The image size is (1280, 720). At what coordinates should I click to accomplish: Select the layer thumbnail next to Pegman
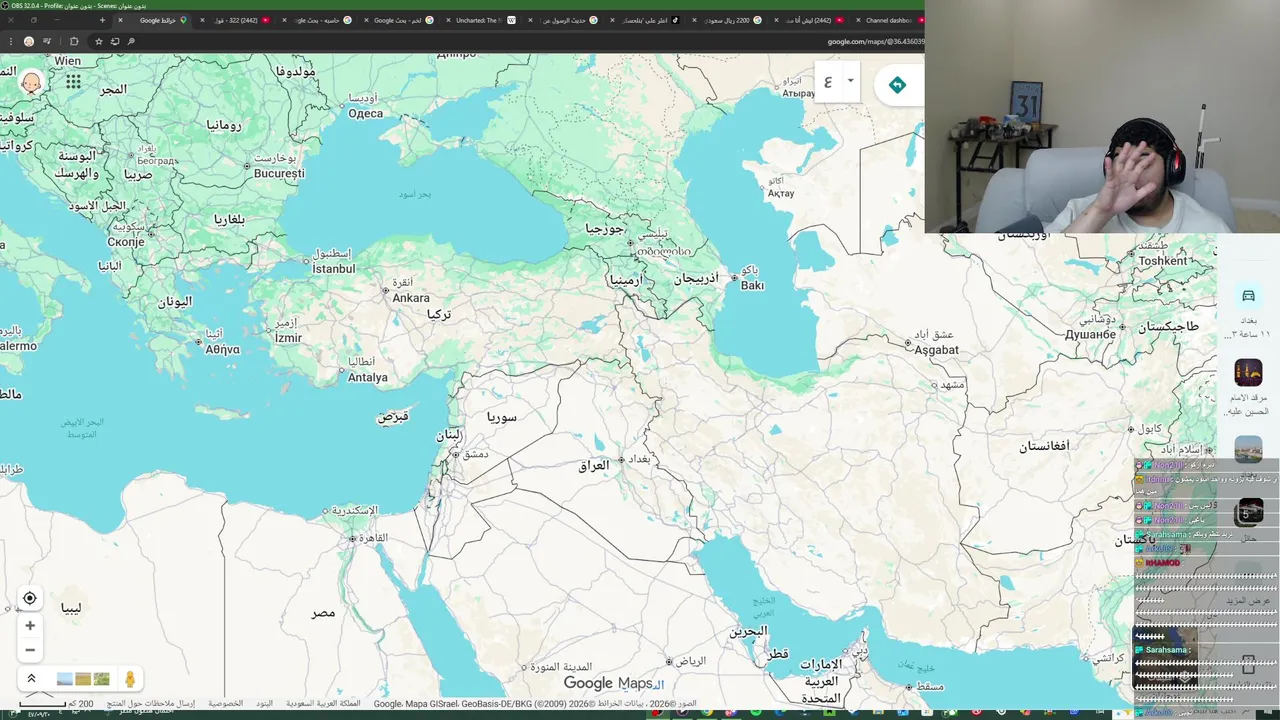(101, 679)
